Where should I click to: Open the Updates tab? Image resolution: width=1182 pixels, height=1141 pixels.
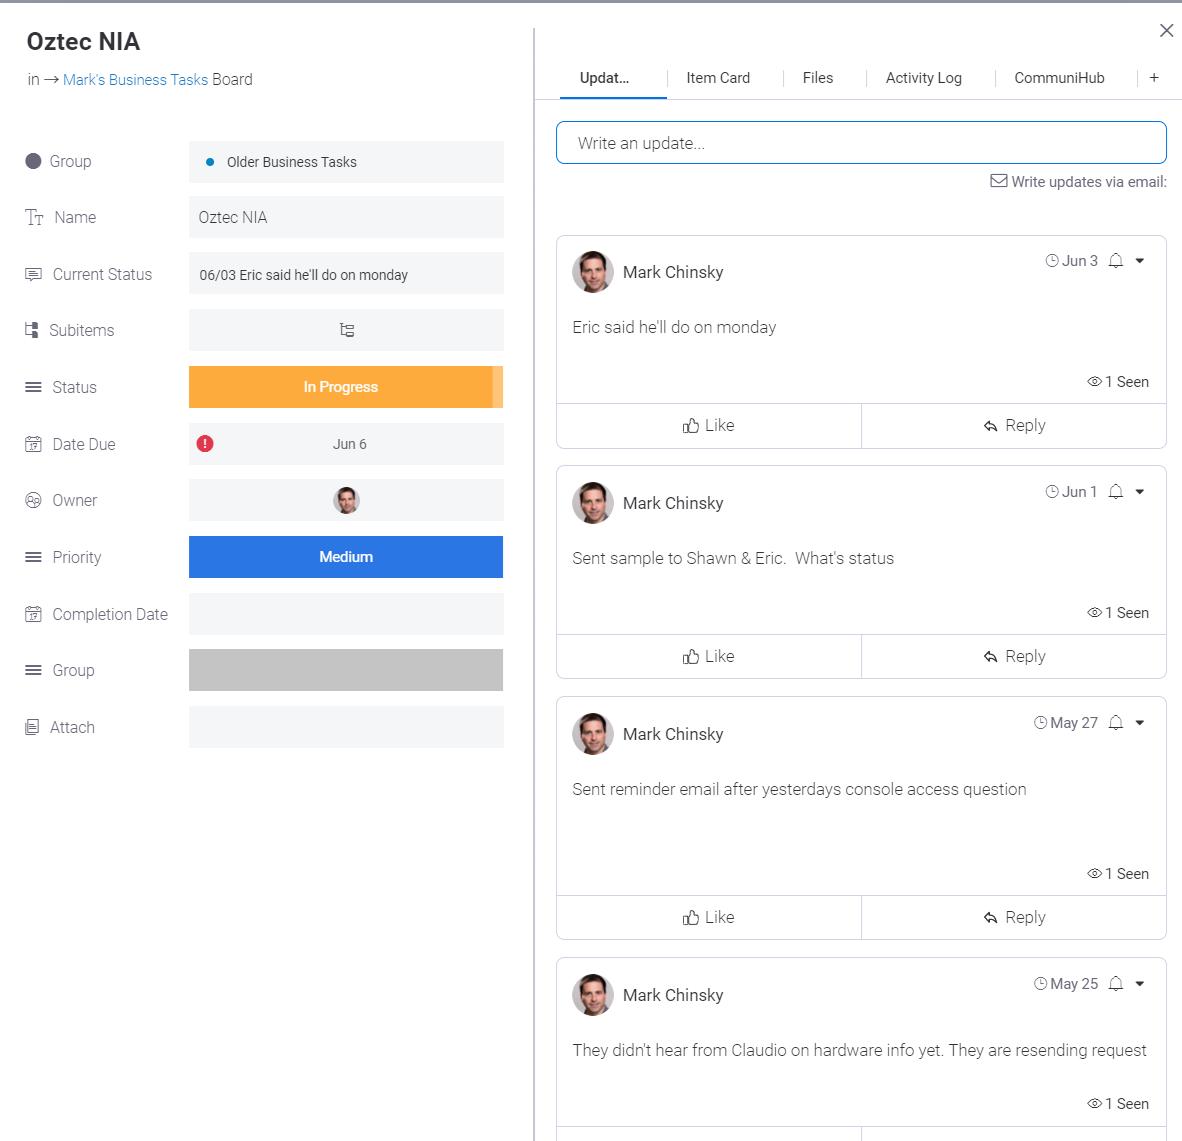click(605, 78)
